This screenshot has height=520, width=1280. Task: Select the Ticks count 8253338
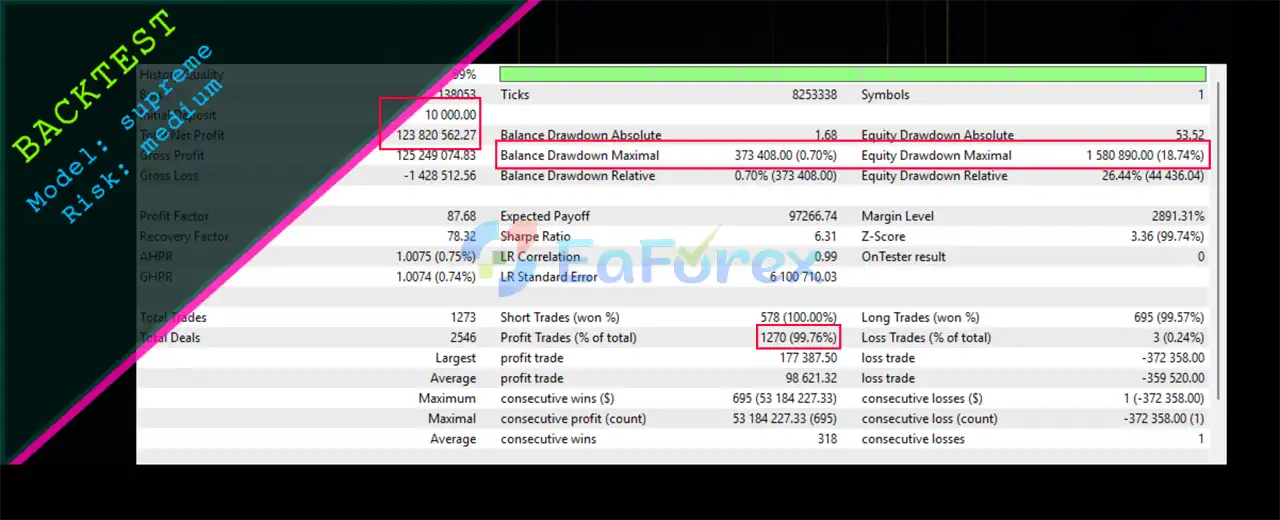812,95
